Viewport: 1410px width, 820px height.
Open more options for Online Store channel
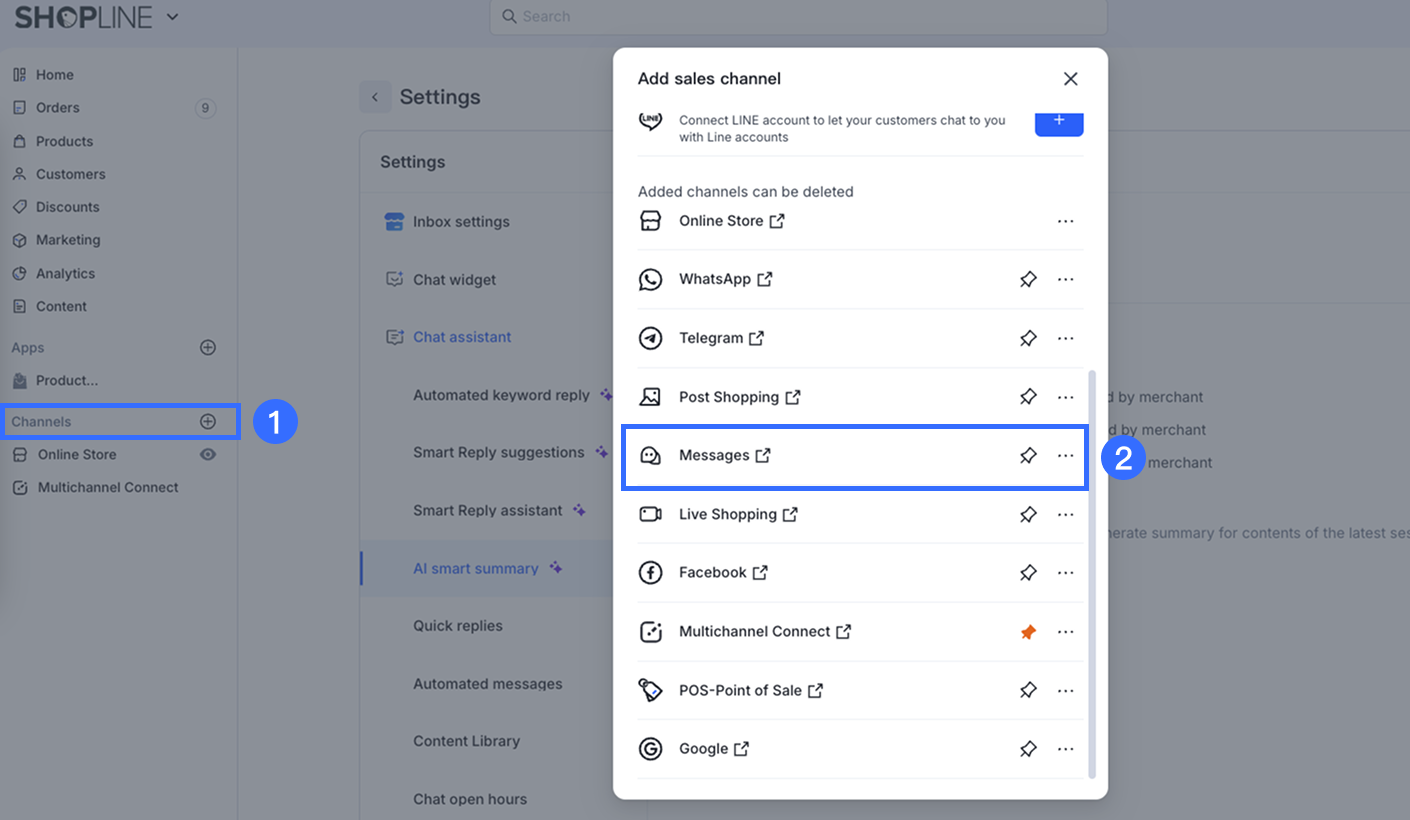1065,221
